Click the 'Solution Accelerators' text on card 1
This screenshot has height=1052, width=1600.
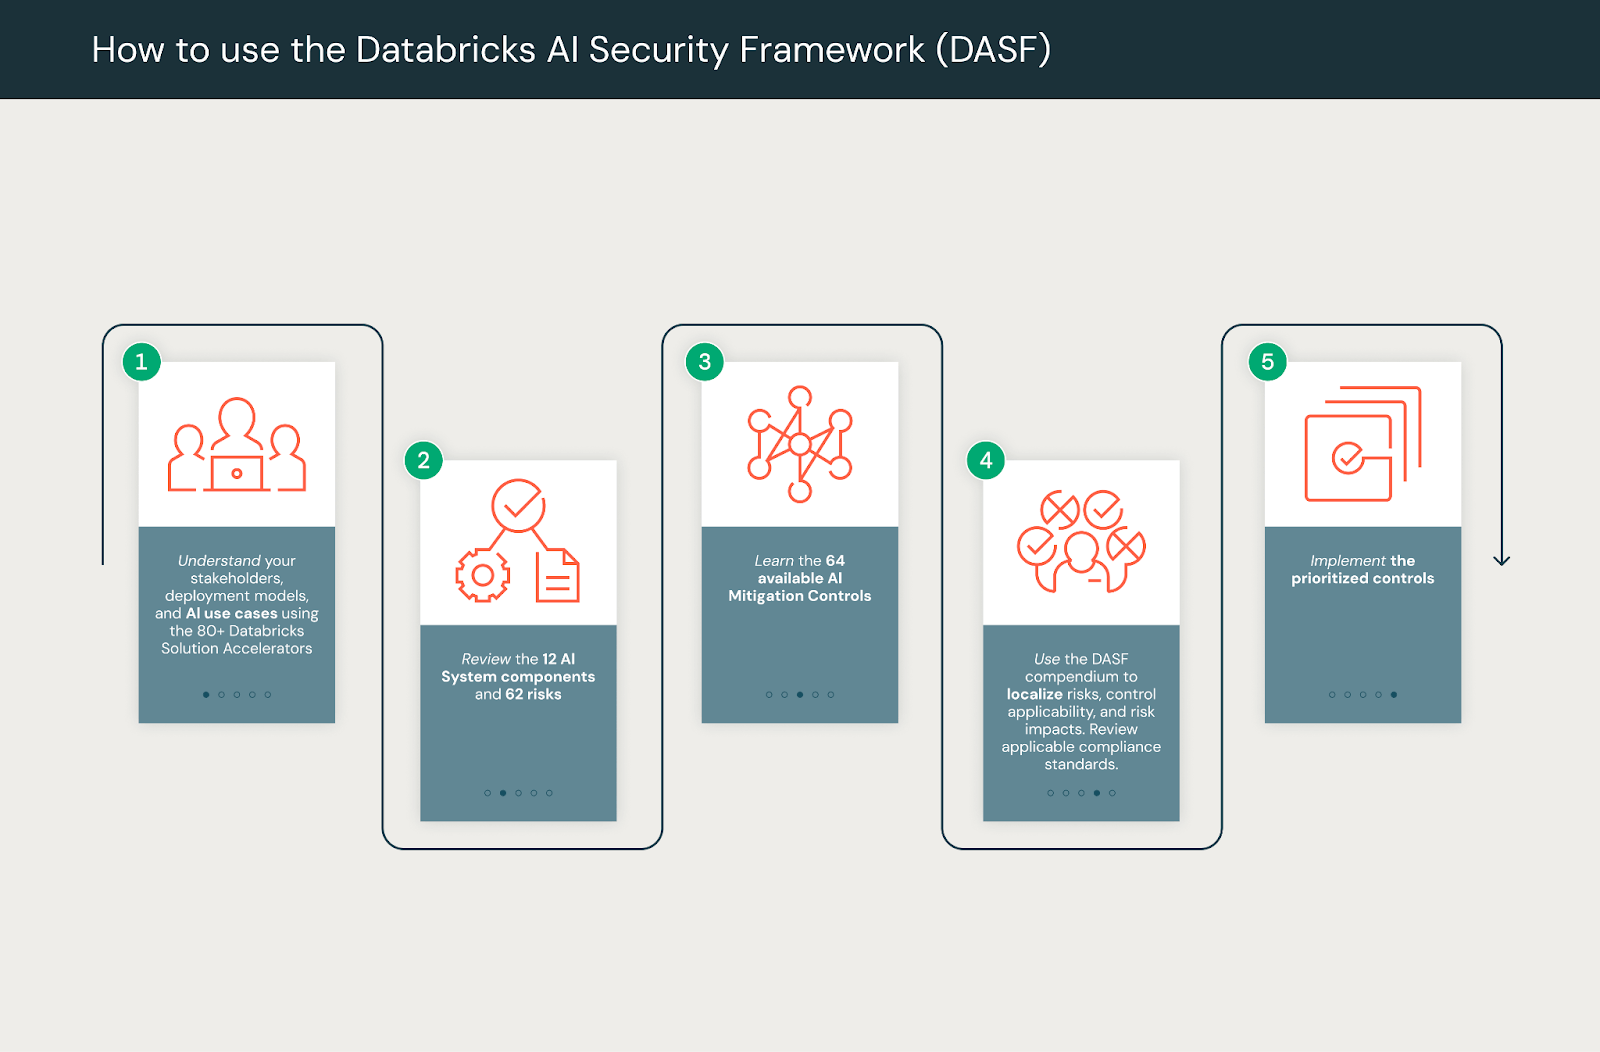pyautogui.click(x=237, y=648)
